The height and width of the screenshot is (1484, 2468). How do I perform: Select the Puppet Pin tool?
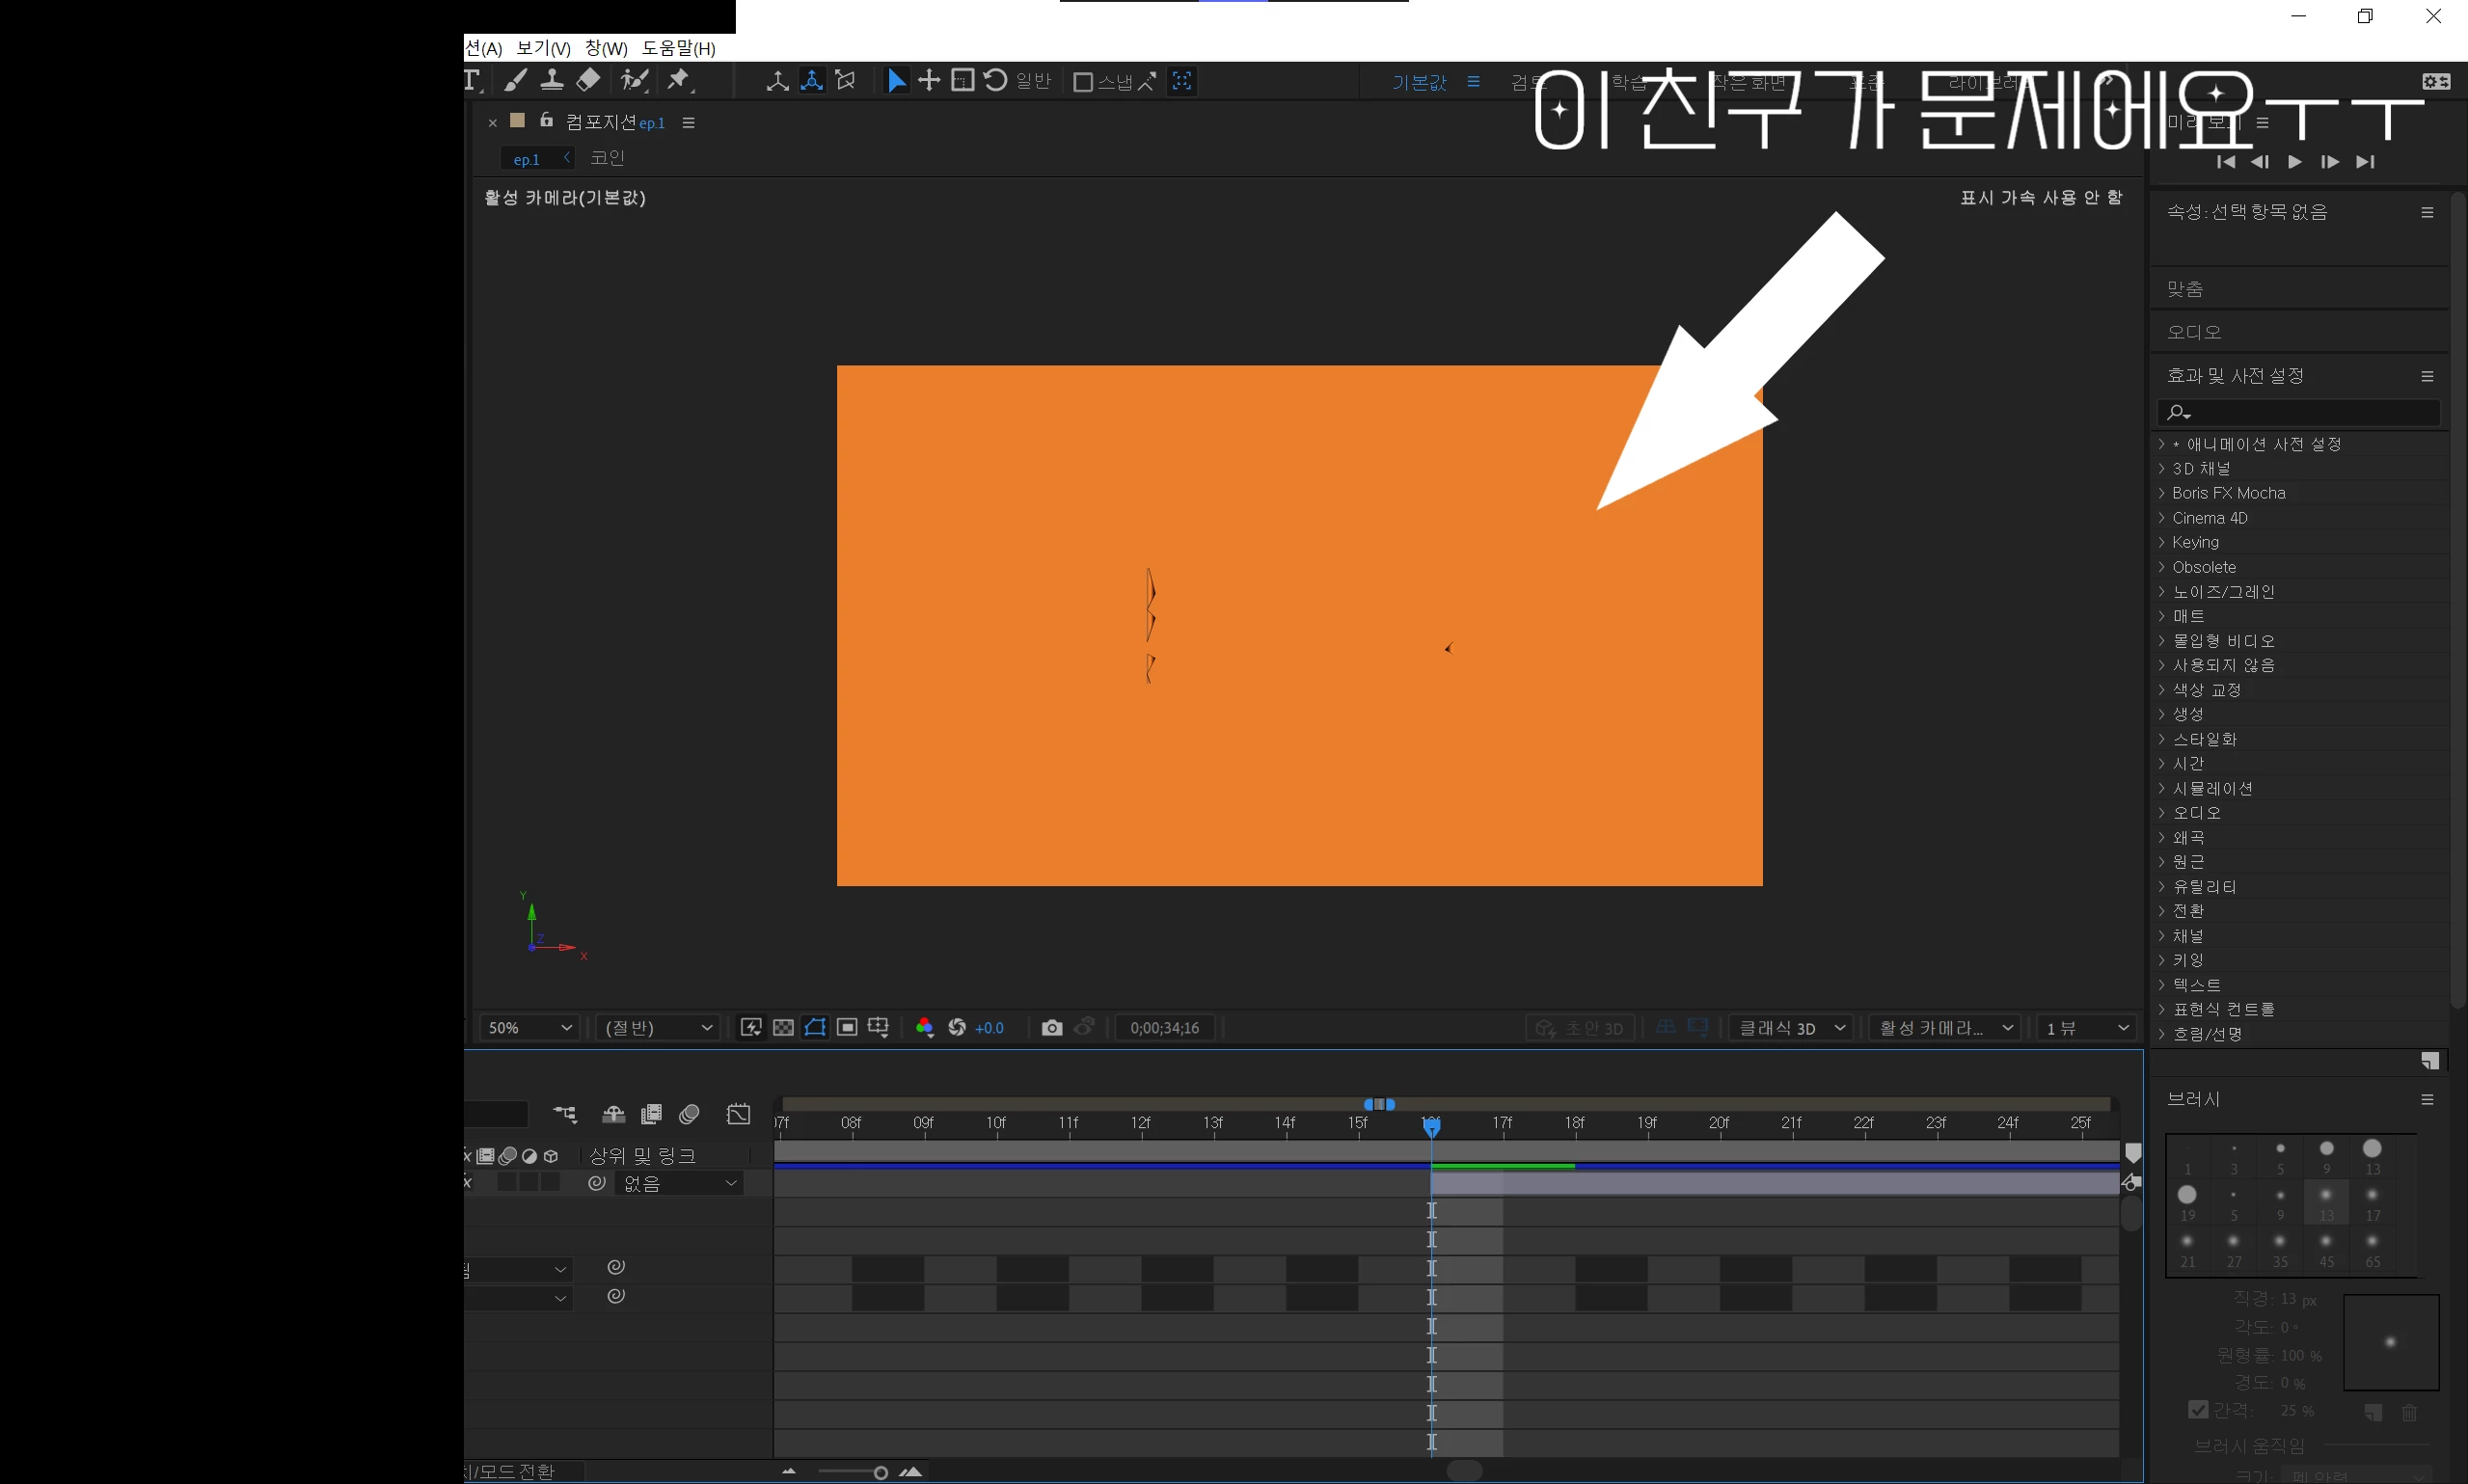click(x=679, y=80)
